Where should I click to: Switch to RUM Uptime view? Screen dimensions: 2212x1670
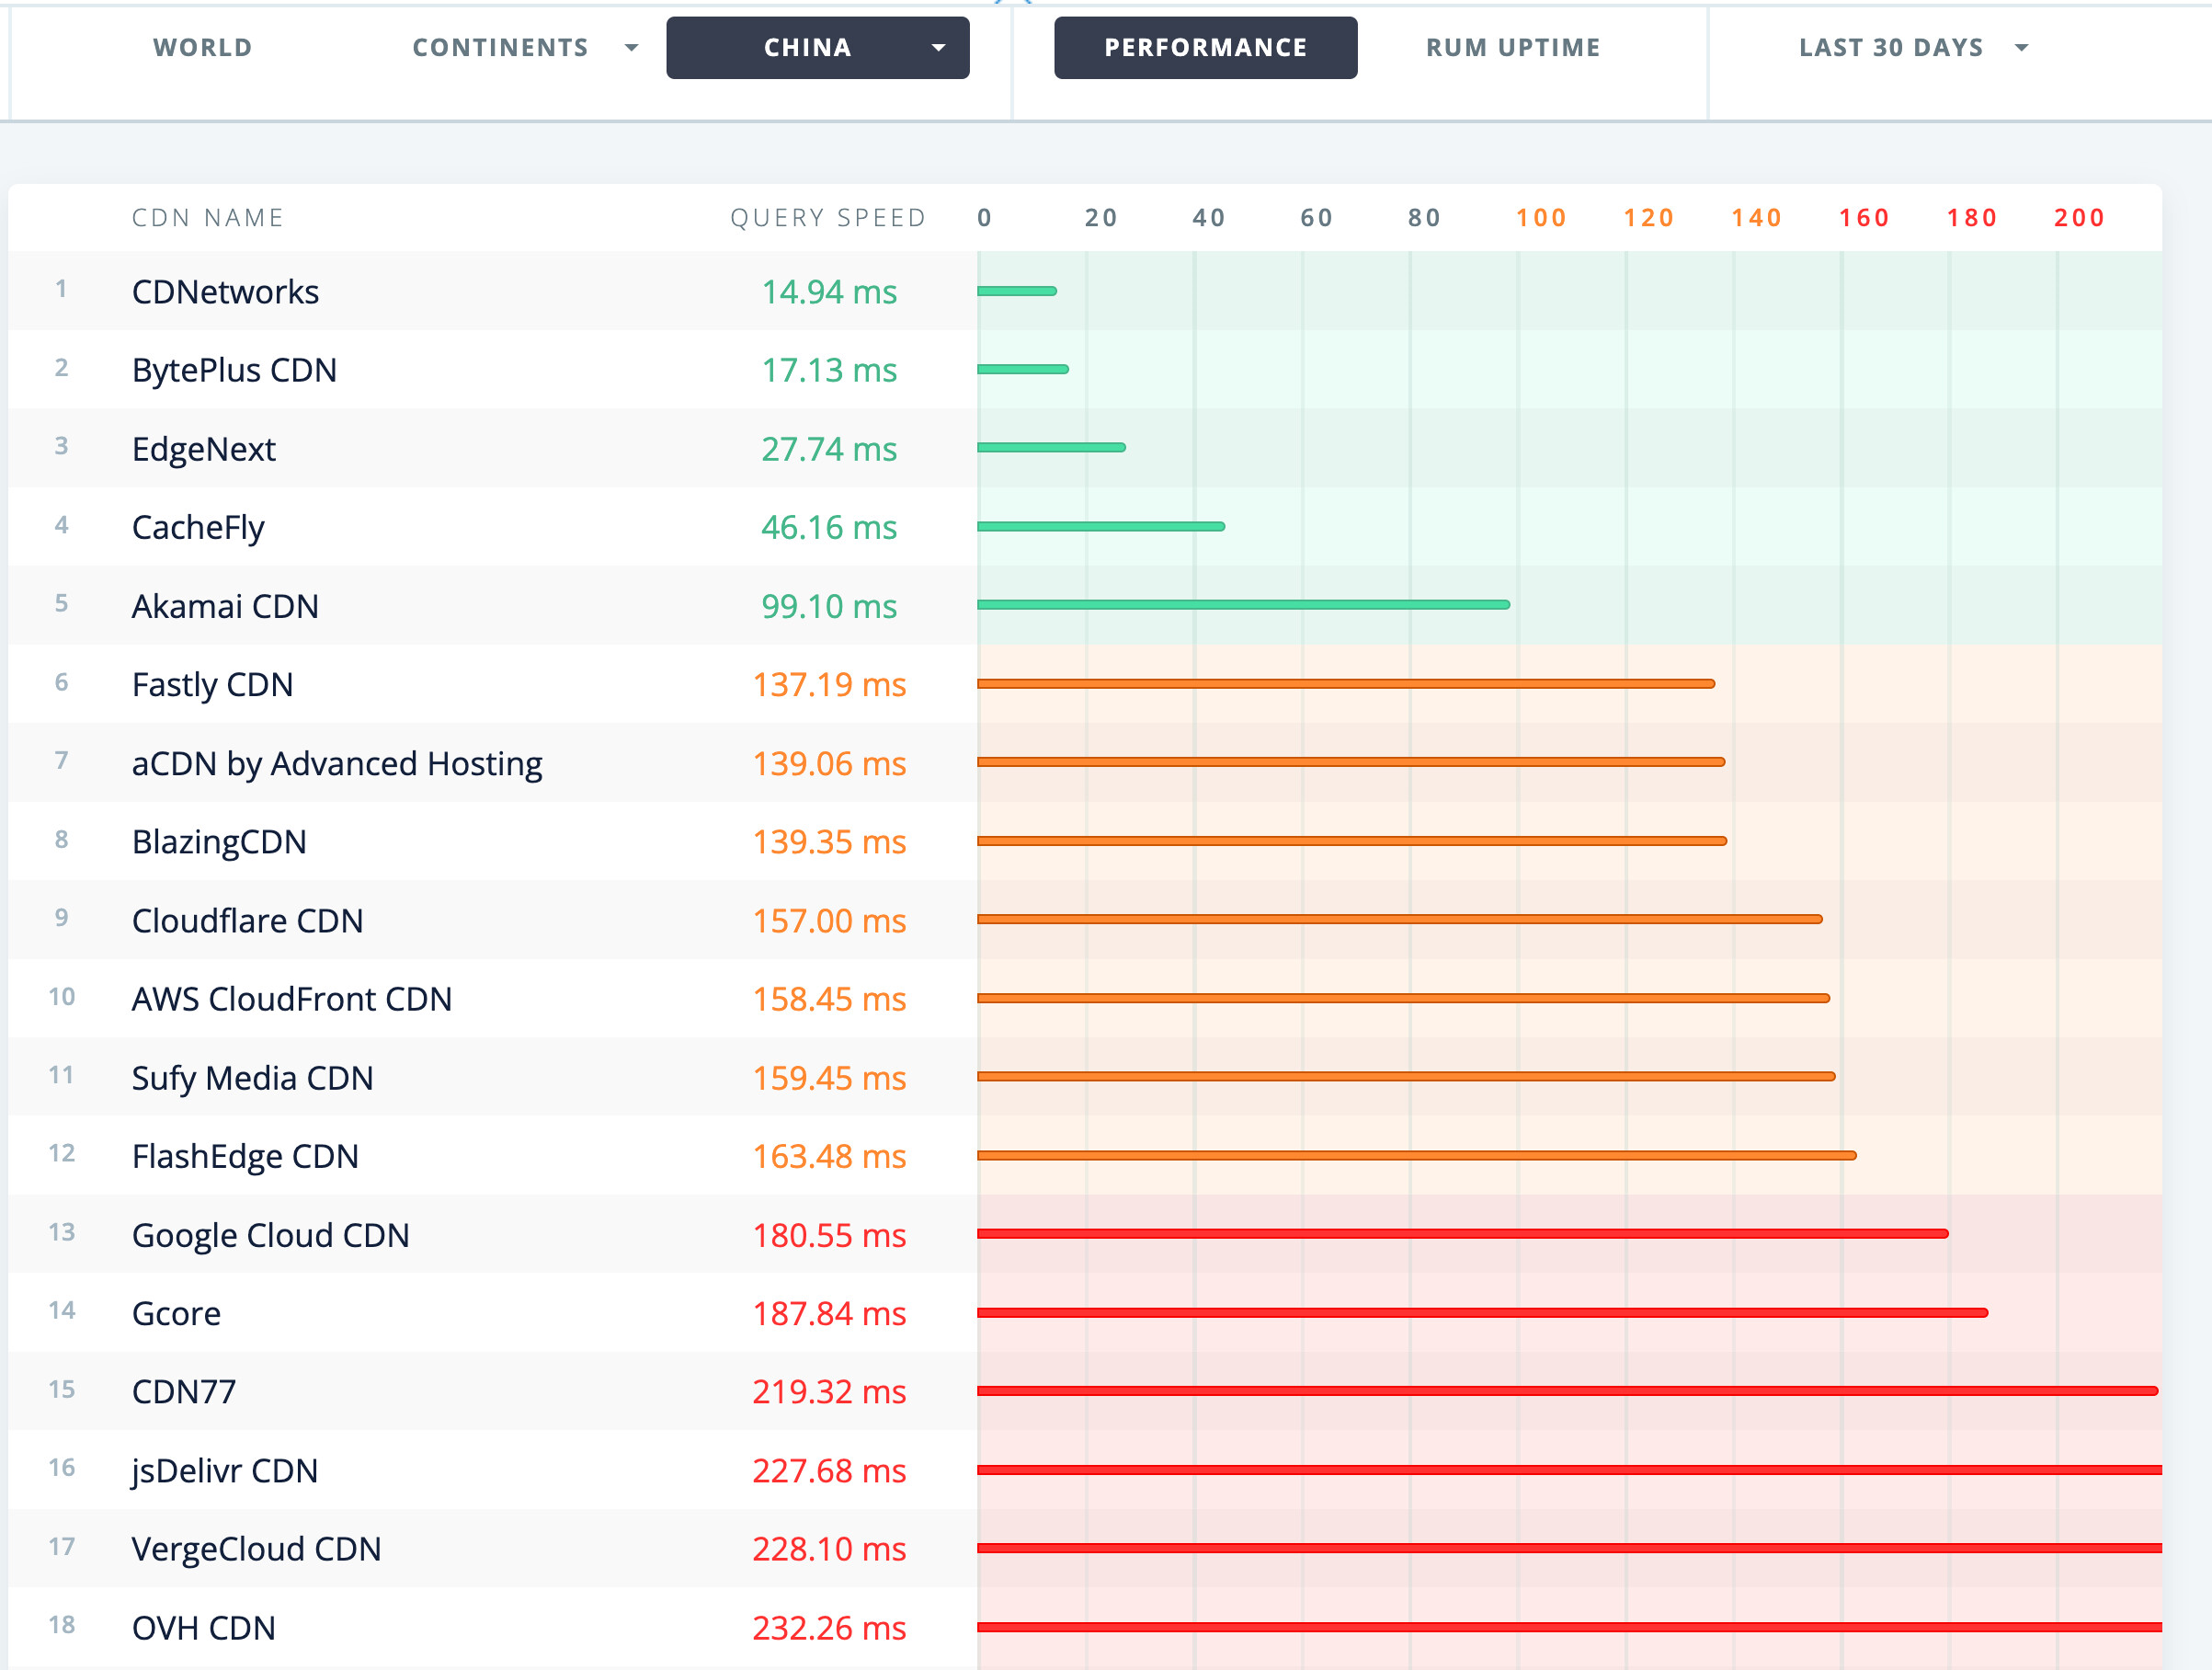1512,48
